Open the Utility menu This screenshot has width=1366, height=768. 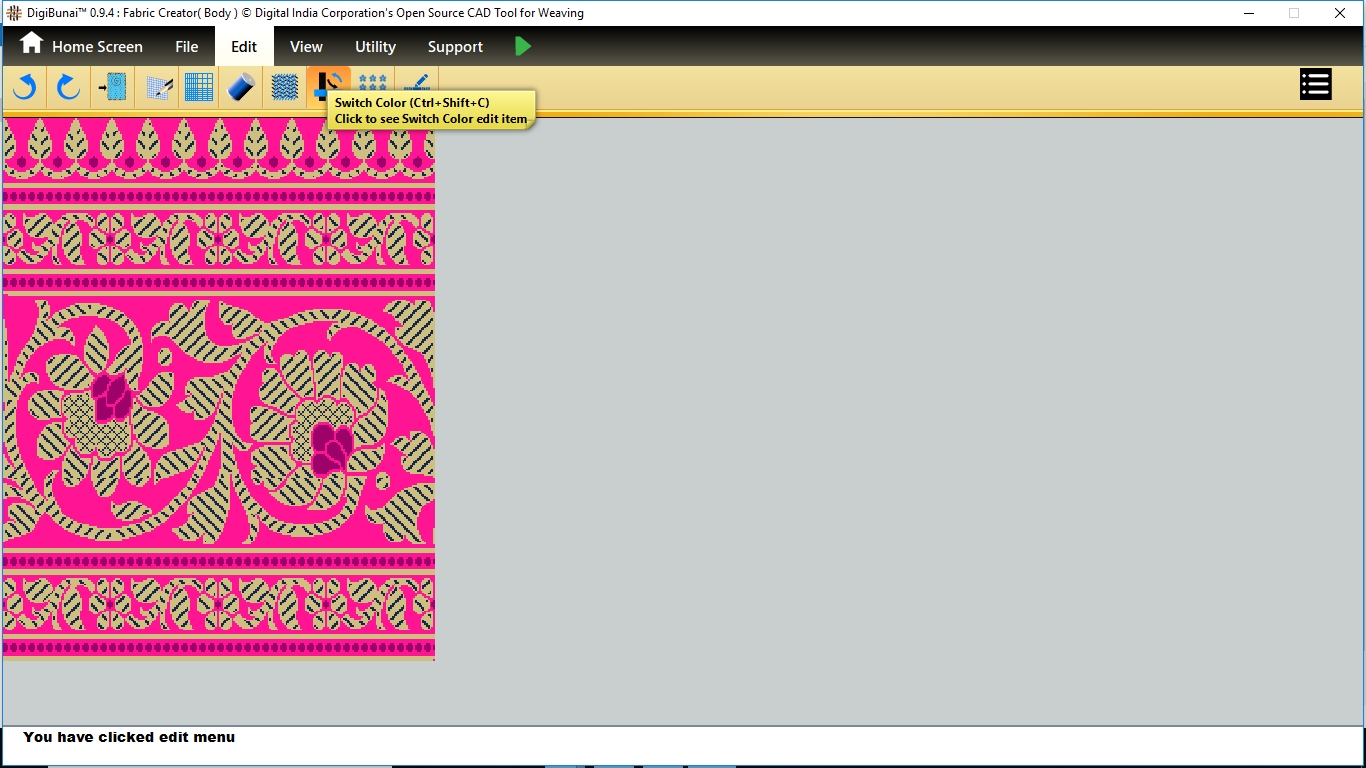[x=375, y=47]
